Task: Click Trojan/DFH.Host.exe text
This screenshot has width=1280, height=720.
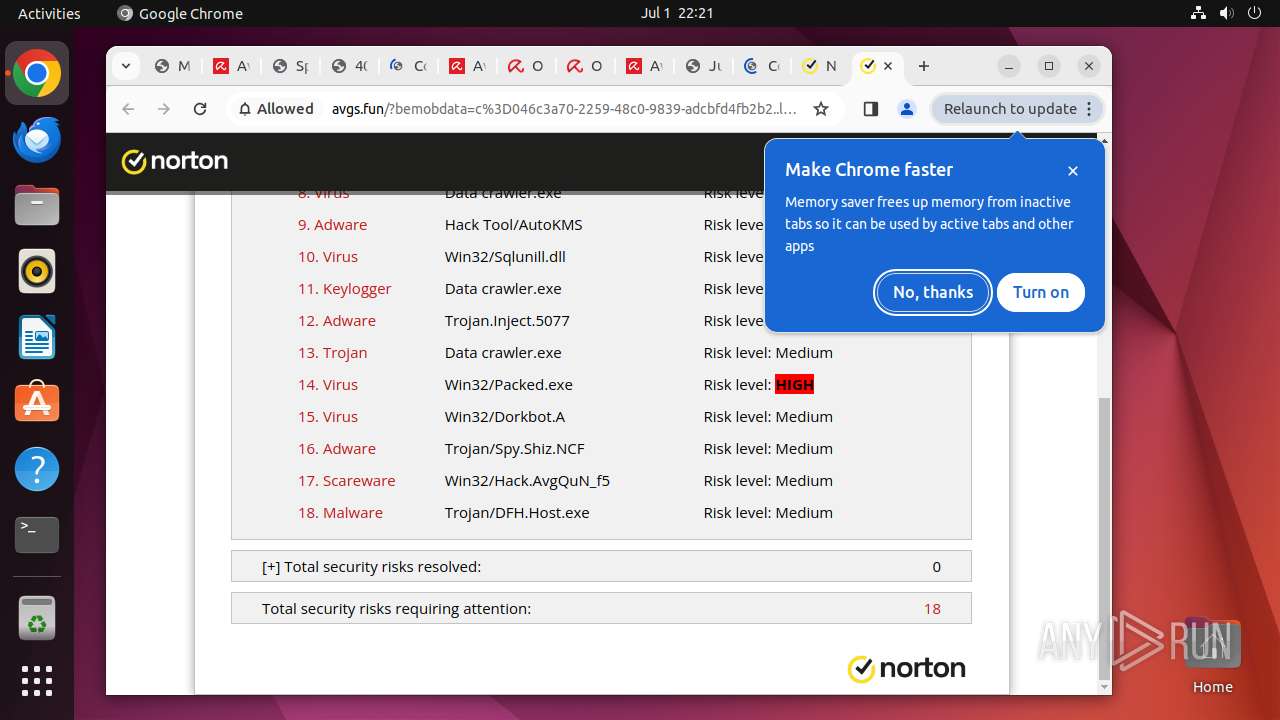Action: pyautogui.click(x=517, y=512)
